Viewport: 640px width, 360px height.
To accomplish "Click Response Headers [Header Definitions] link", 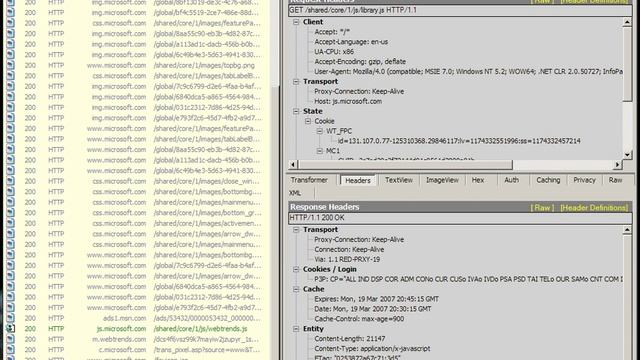I will coord(594,208).
